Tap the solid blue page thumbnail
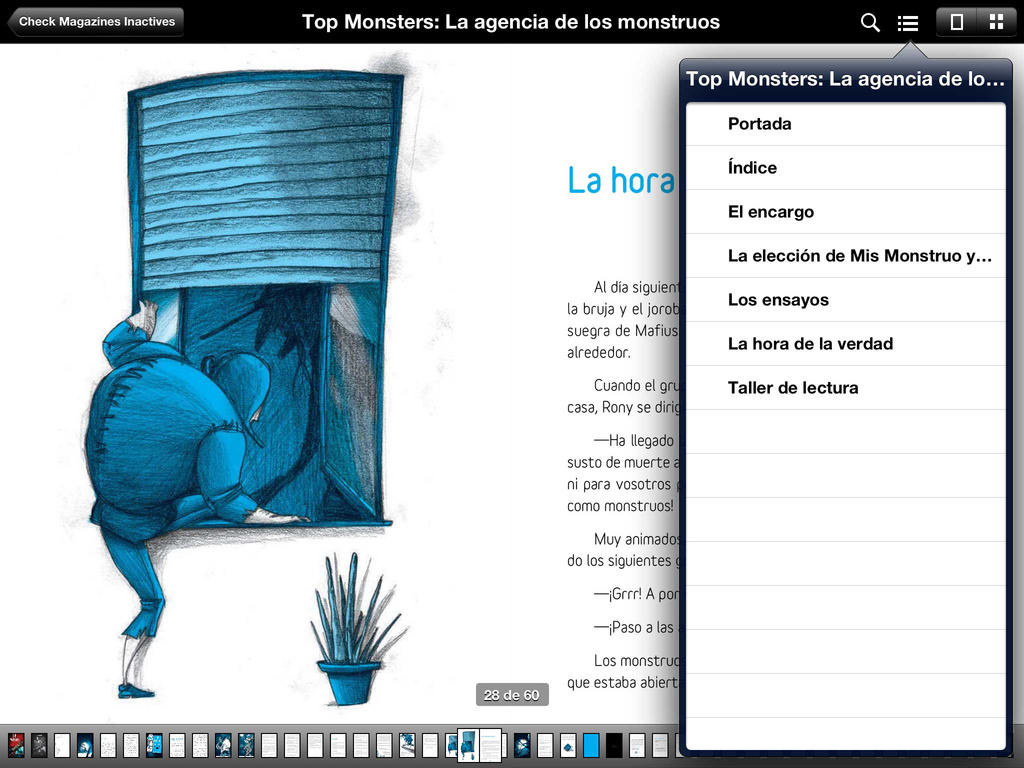 point(591,745)
